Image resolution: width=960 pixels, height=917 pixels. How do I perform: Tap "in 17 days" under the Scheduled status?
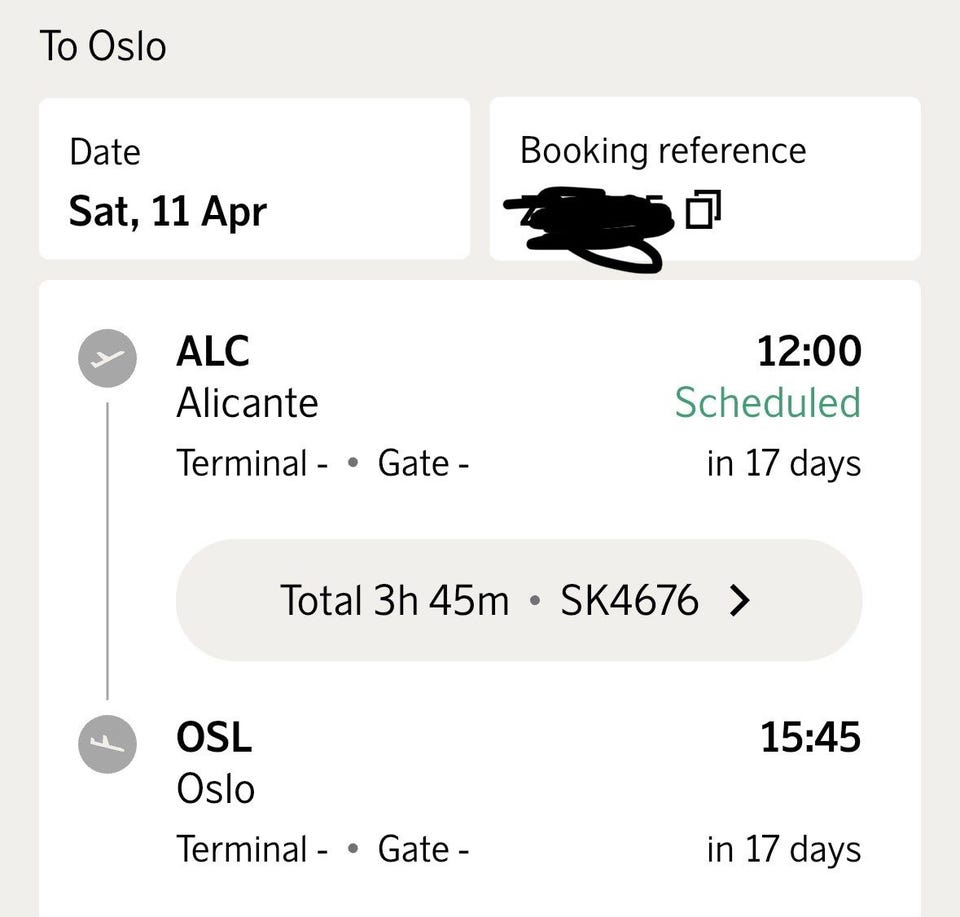(x=783, y=464)
